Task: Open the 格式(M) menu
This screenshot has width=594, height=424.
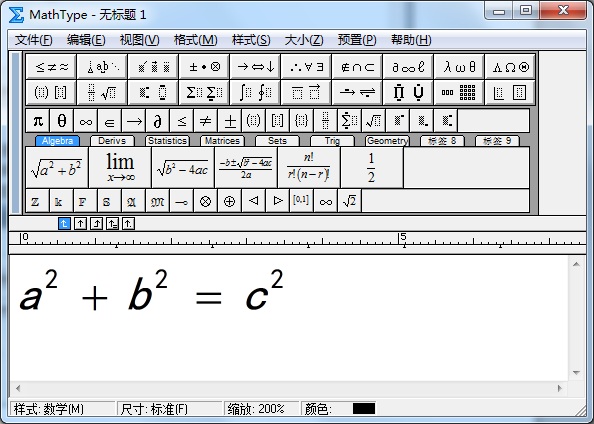Action: (195, 40)
